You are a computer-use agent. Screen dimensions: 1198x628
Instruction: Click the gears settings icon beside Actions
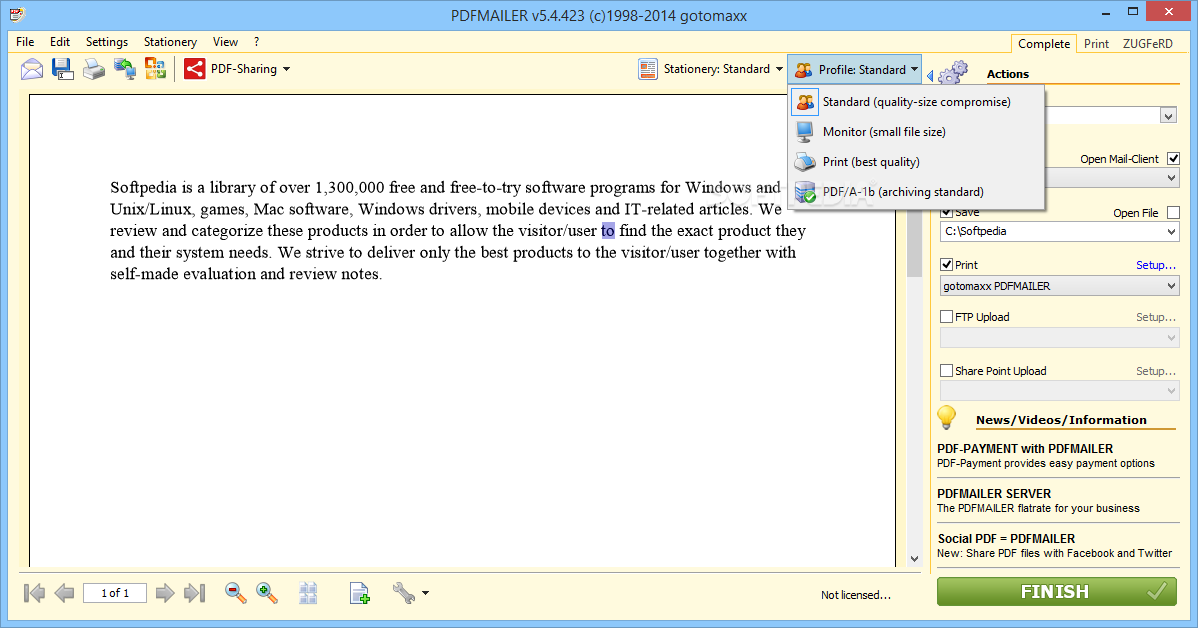(x=953, y=73)
